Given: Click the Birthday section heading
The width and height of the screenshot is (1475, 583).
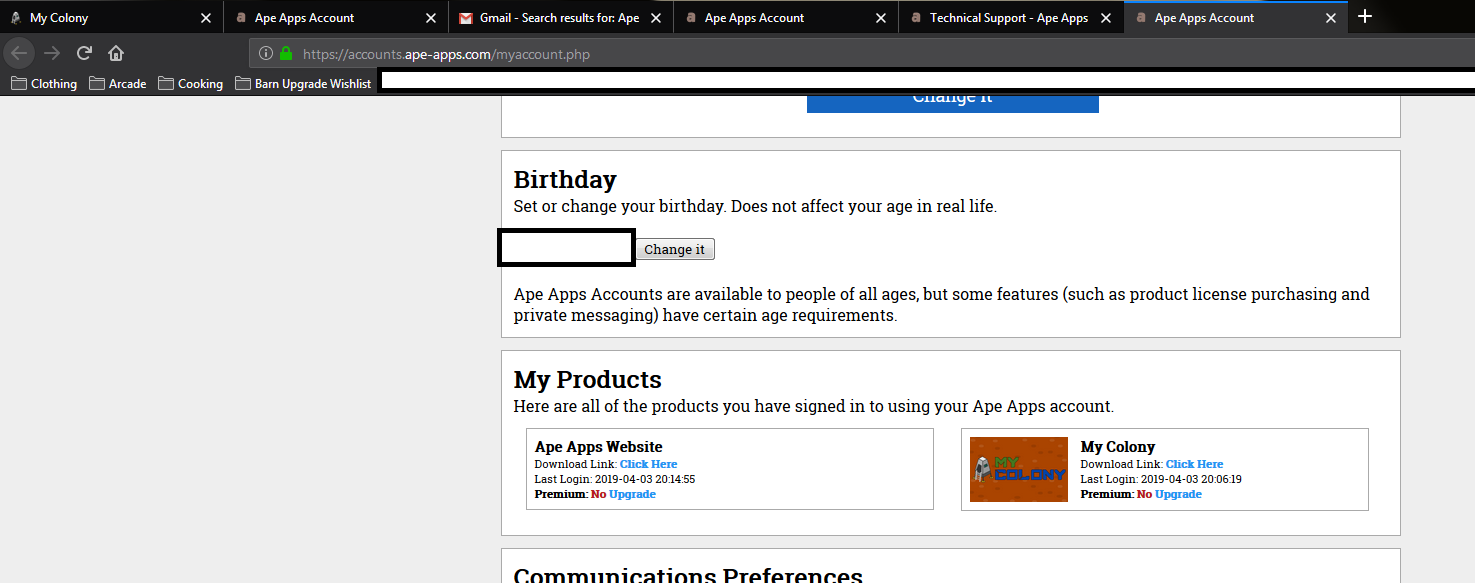Looking at the screenshot, I should [565, 179].
